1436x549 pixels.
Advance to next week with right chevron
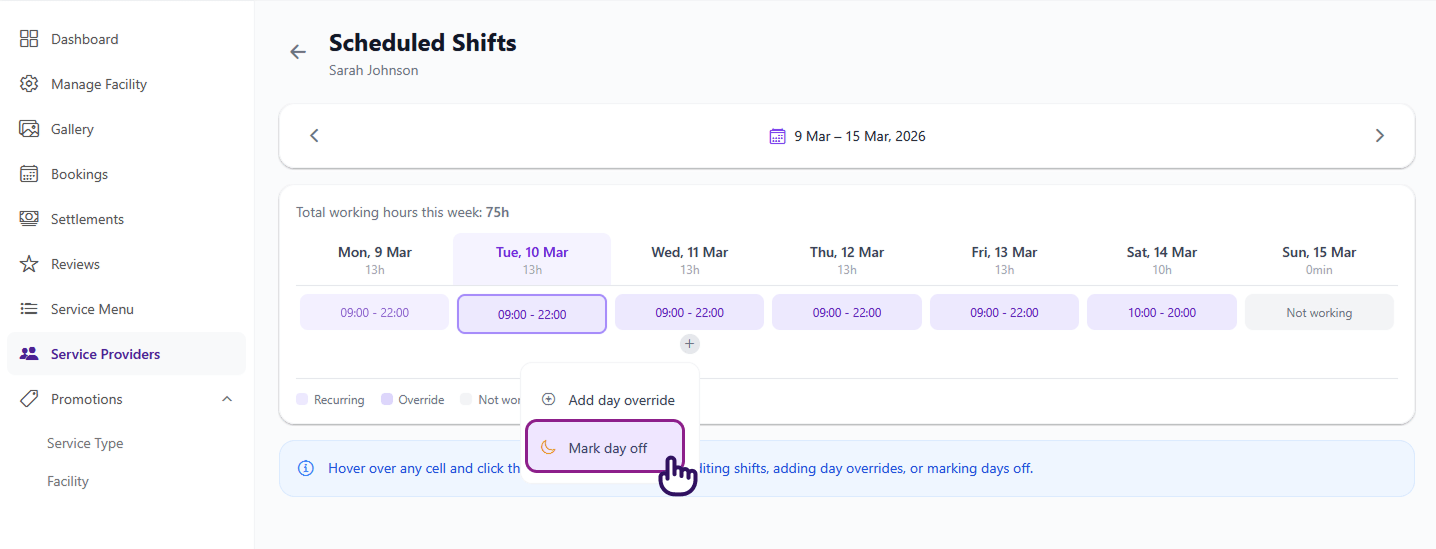coord(1380,136)
